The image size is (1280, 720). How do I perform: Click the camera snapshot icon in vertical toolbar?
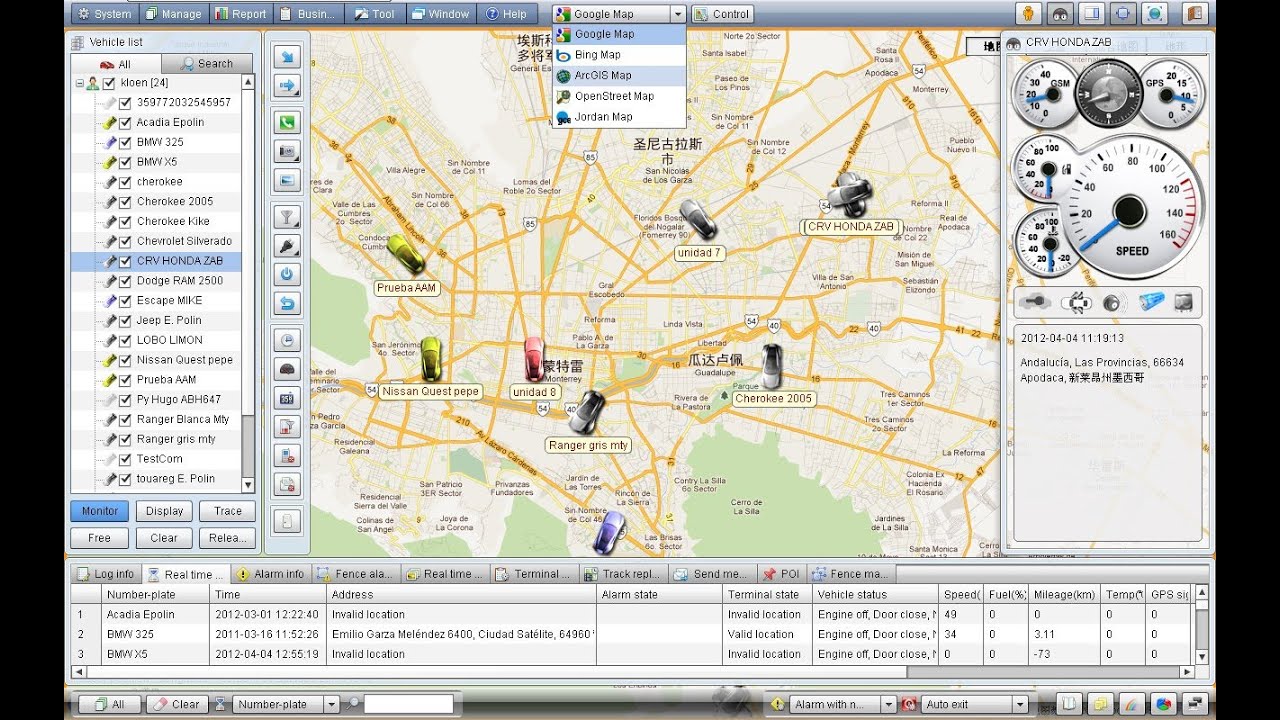click(x=287, y=152)
